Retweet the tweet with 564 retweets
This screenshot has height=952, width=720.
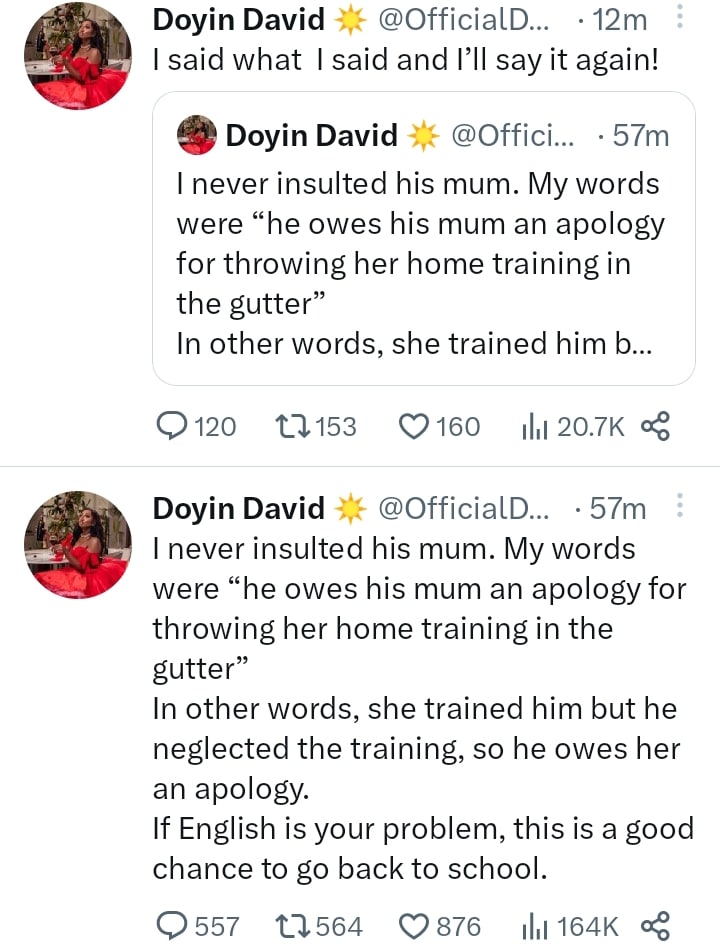tap(292, 925)
